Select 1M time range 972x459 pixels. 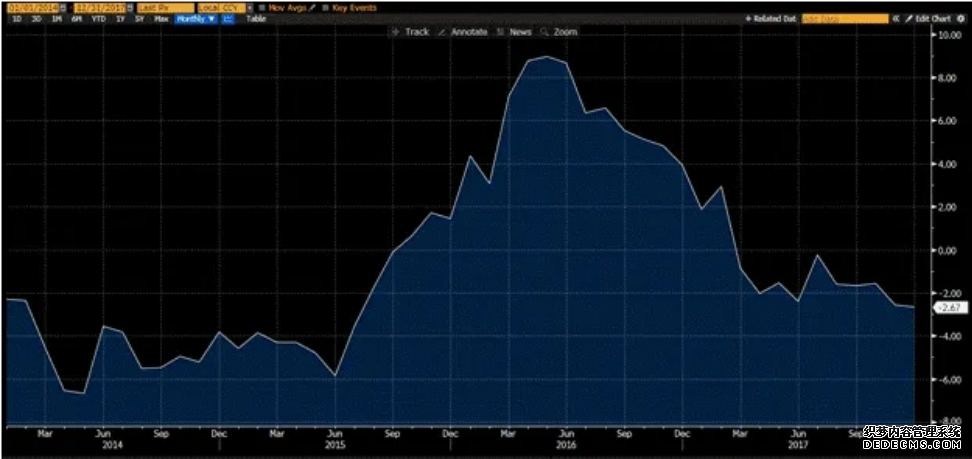click(x=56, y=19)
